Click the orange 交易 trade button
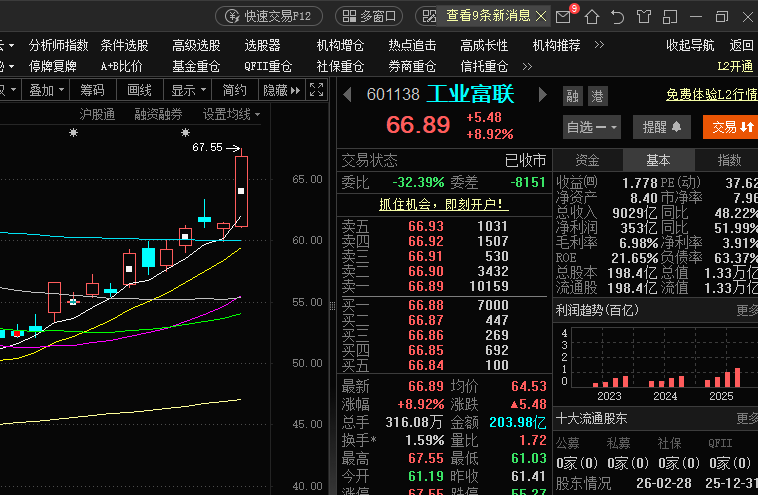758x495 pixels. (730, 127)
